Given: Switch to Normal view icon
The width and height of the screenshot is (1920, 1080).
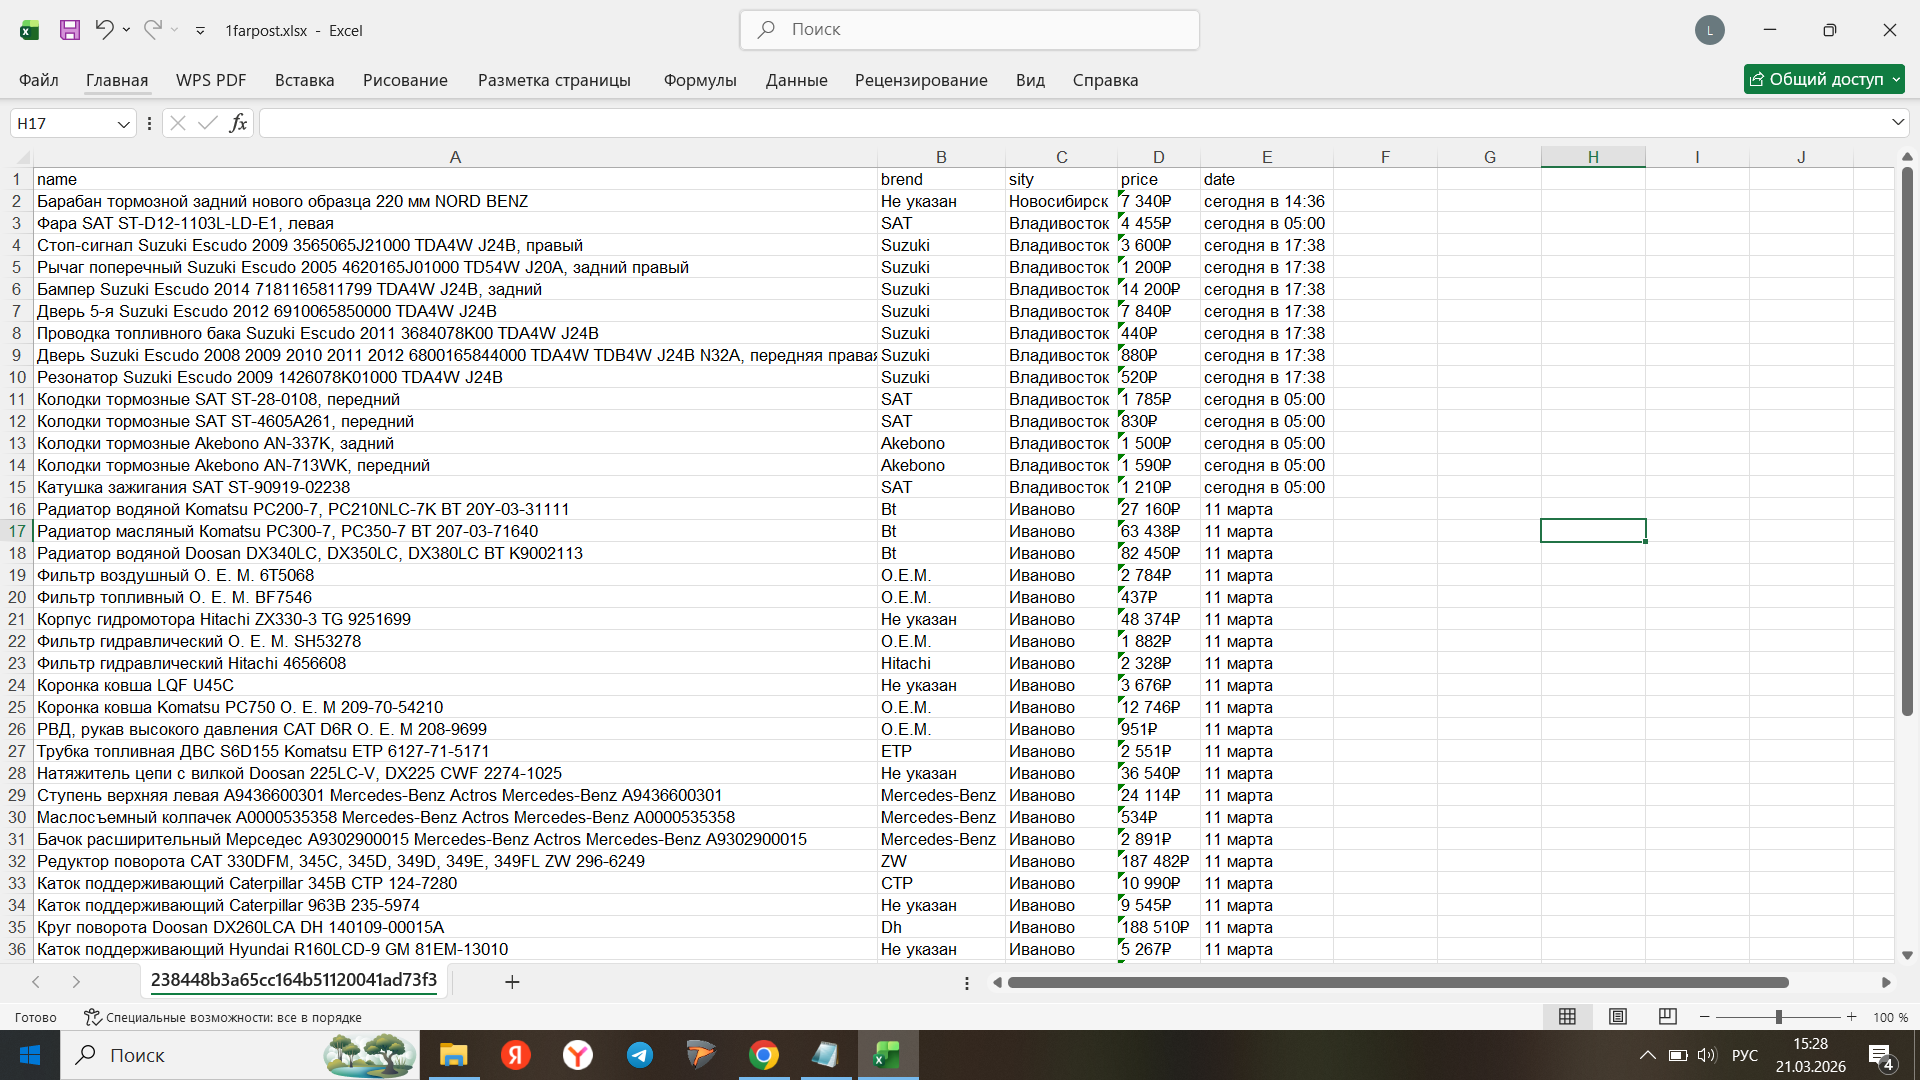Looking at the screenshot, I should 1567,1017.
